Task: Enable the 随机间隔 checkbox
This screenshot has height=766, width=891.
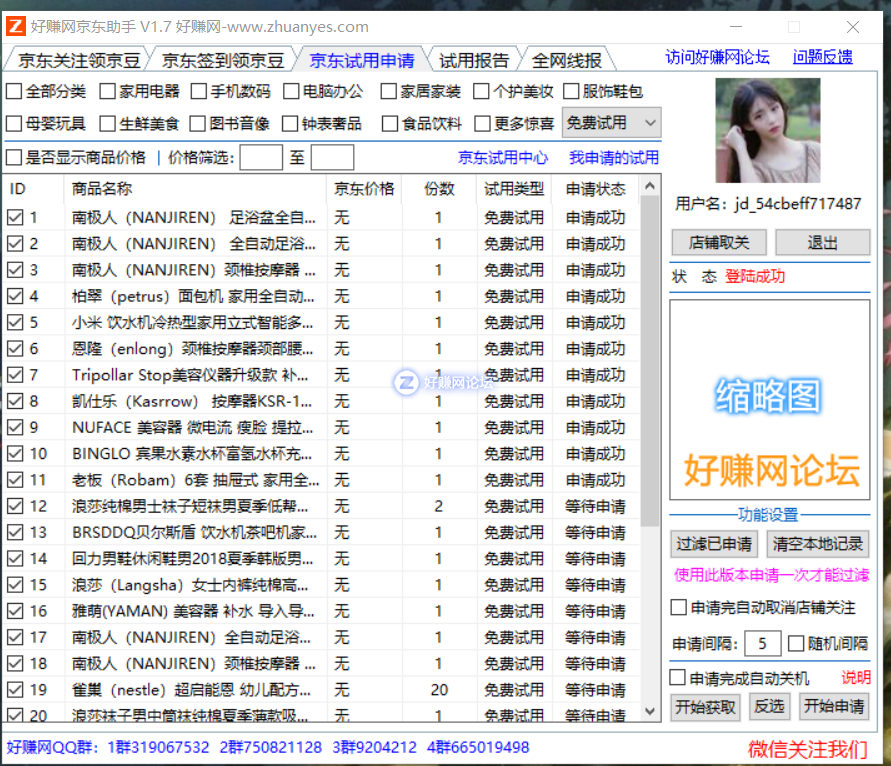Action: coord(796,643)
